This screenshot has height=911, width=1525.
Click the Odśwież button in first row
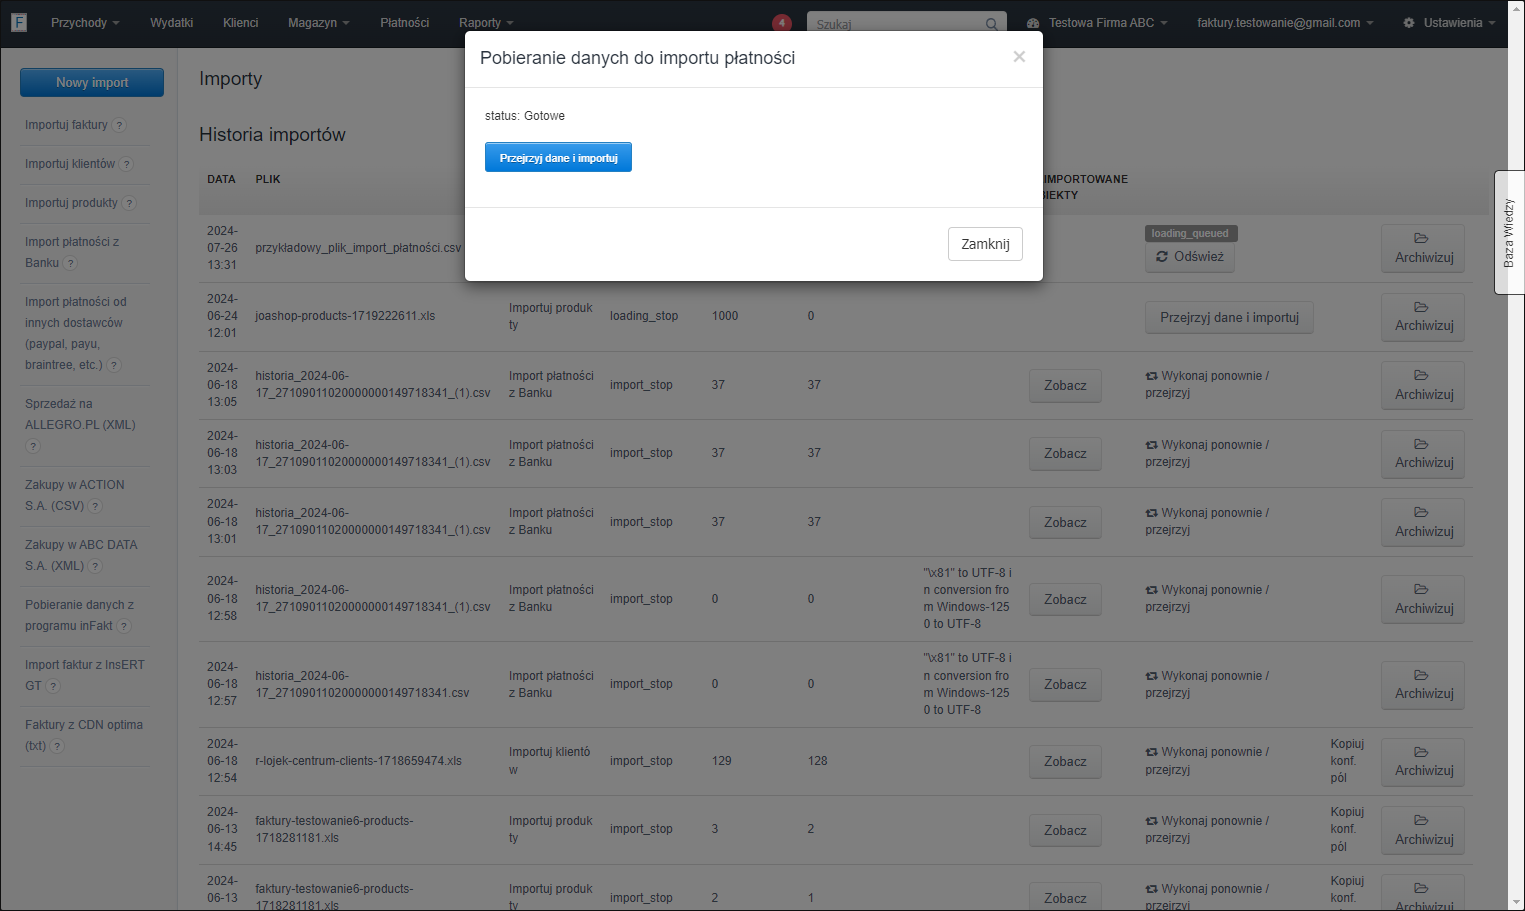1190,257
